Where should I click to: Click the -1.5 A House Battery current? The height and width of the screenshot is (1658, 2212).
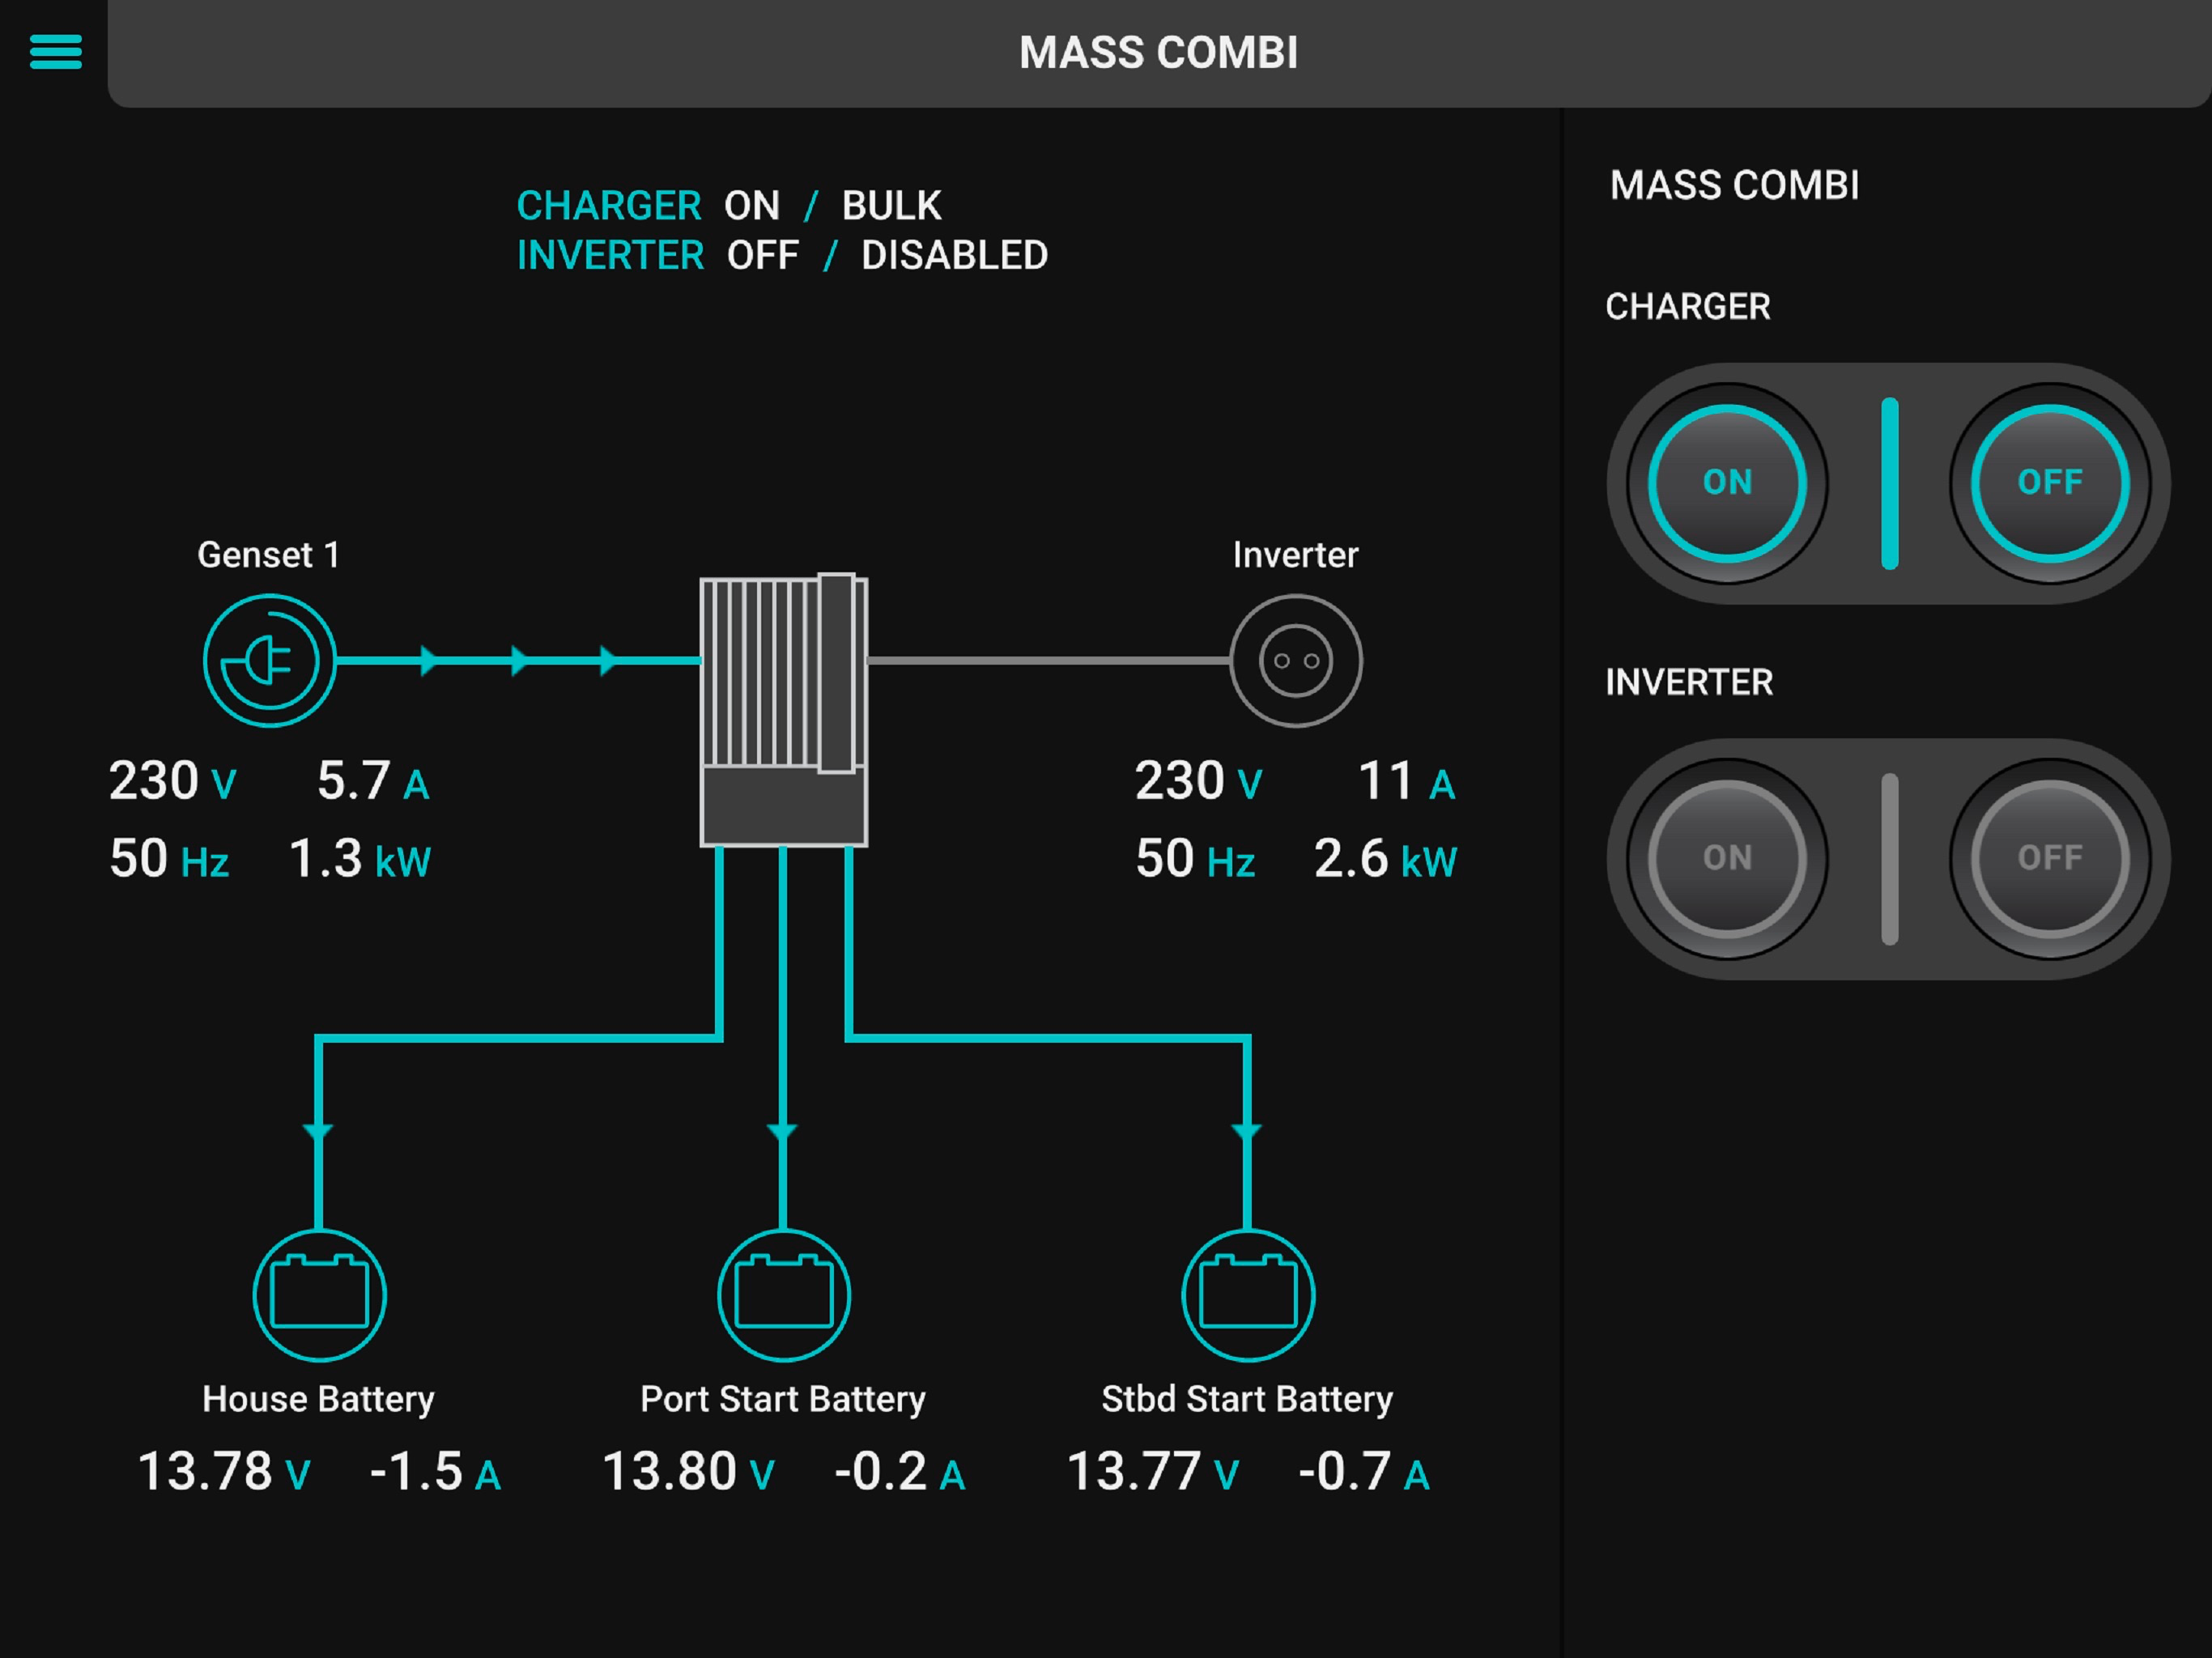[435, 1472]
